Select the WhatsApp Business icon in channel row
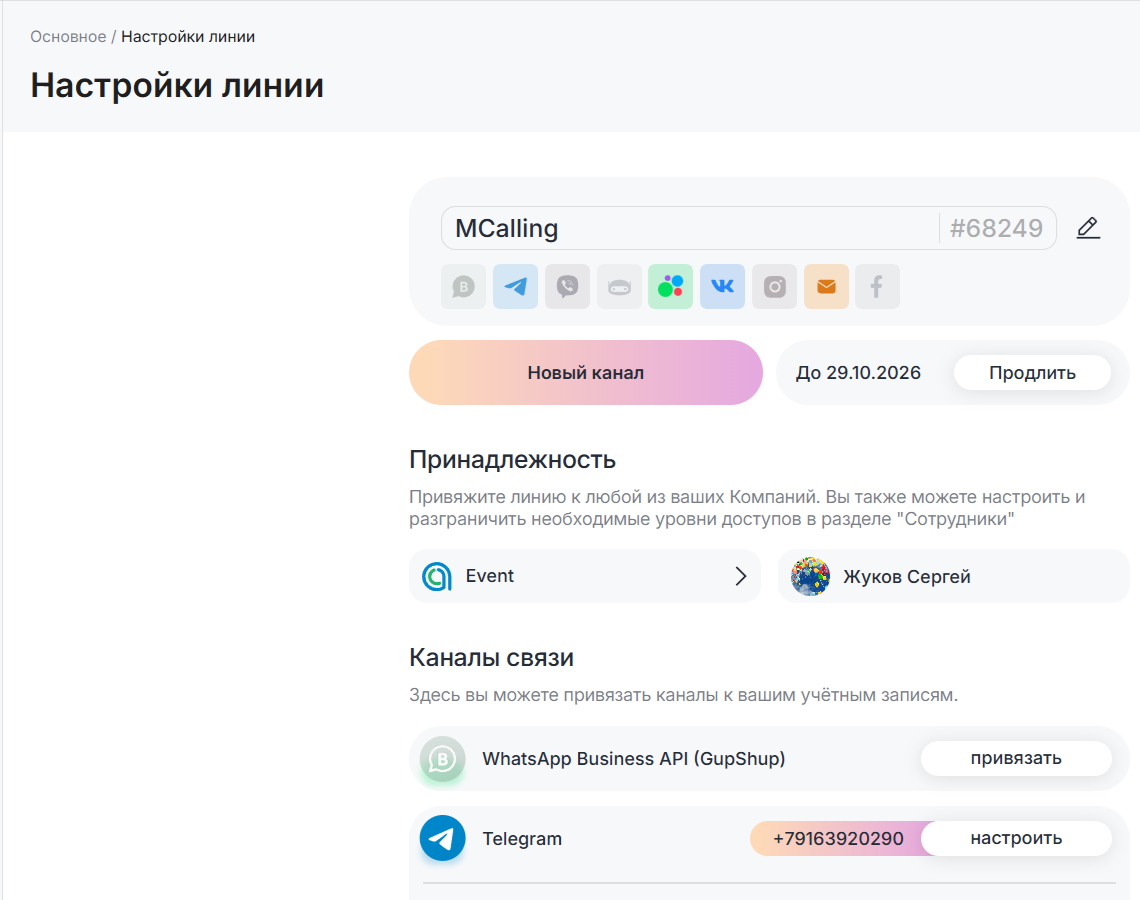Screen dimensions: 1140x900 pyautogui.click(x=463, y=287)
